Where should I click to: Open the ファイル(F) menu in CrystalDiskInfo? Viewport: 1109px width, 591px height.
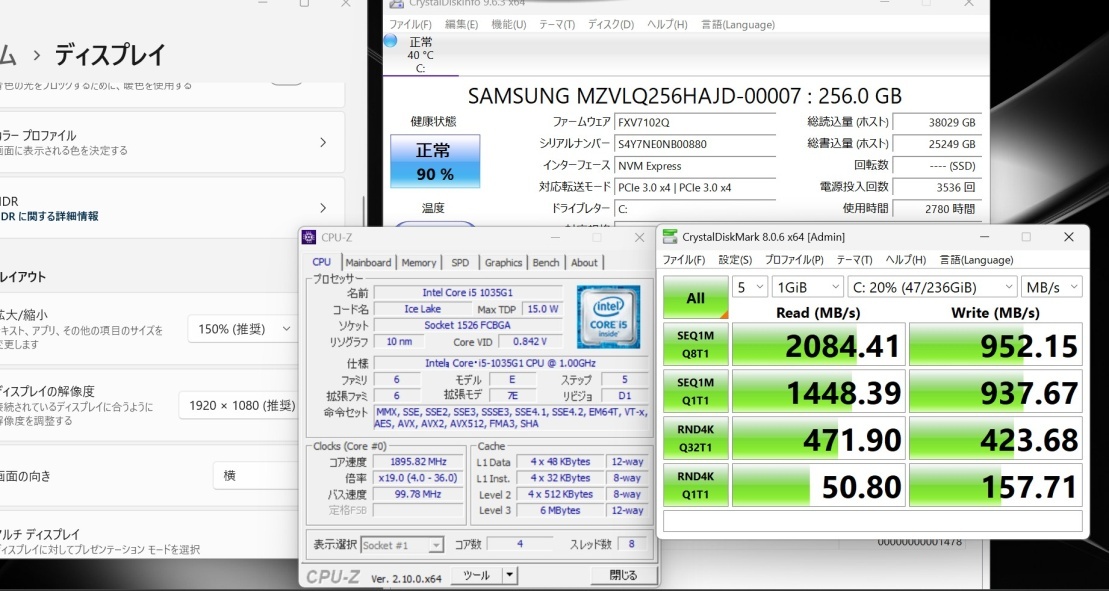[x=410, y=24]
